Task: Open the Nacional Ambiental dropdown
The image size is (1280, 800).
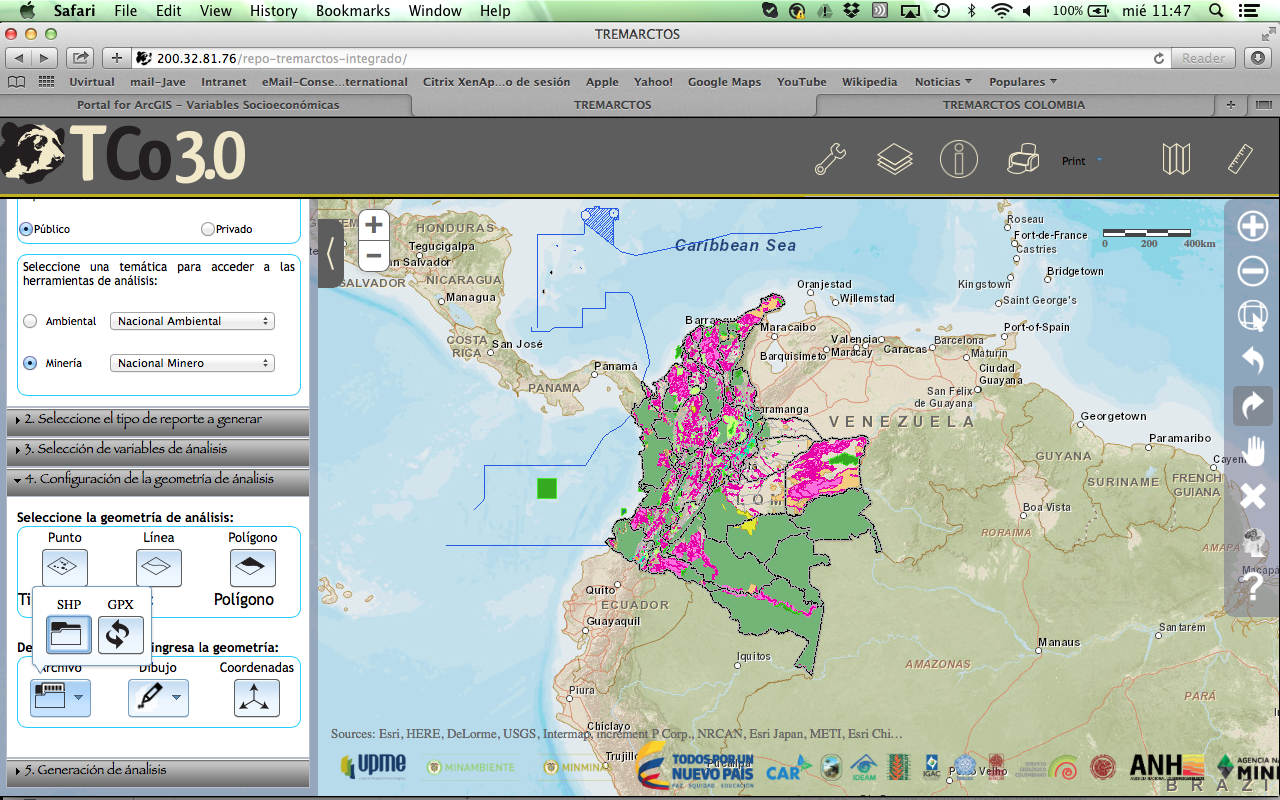Action: point(192,321)
